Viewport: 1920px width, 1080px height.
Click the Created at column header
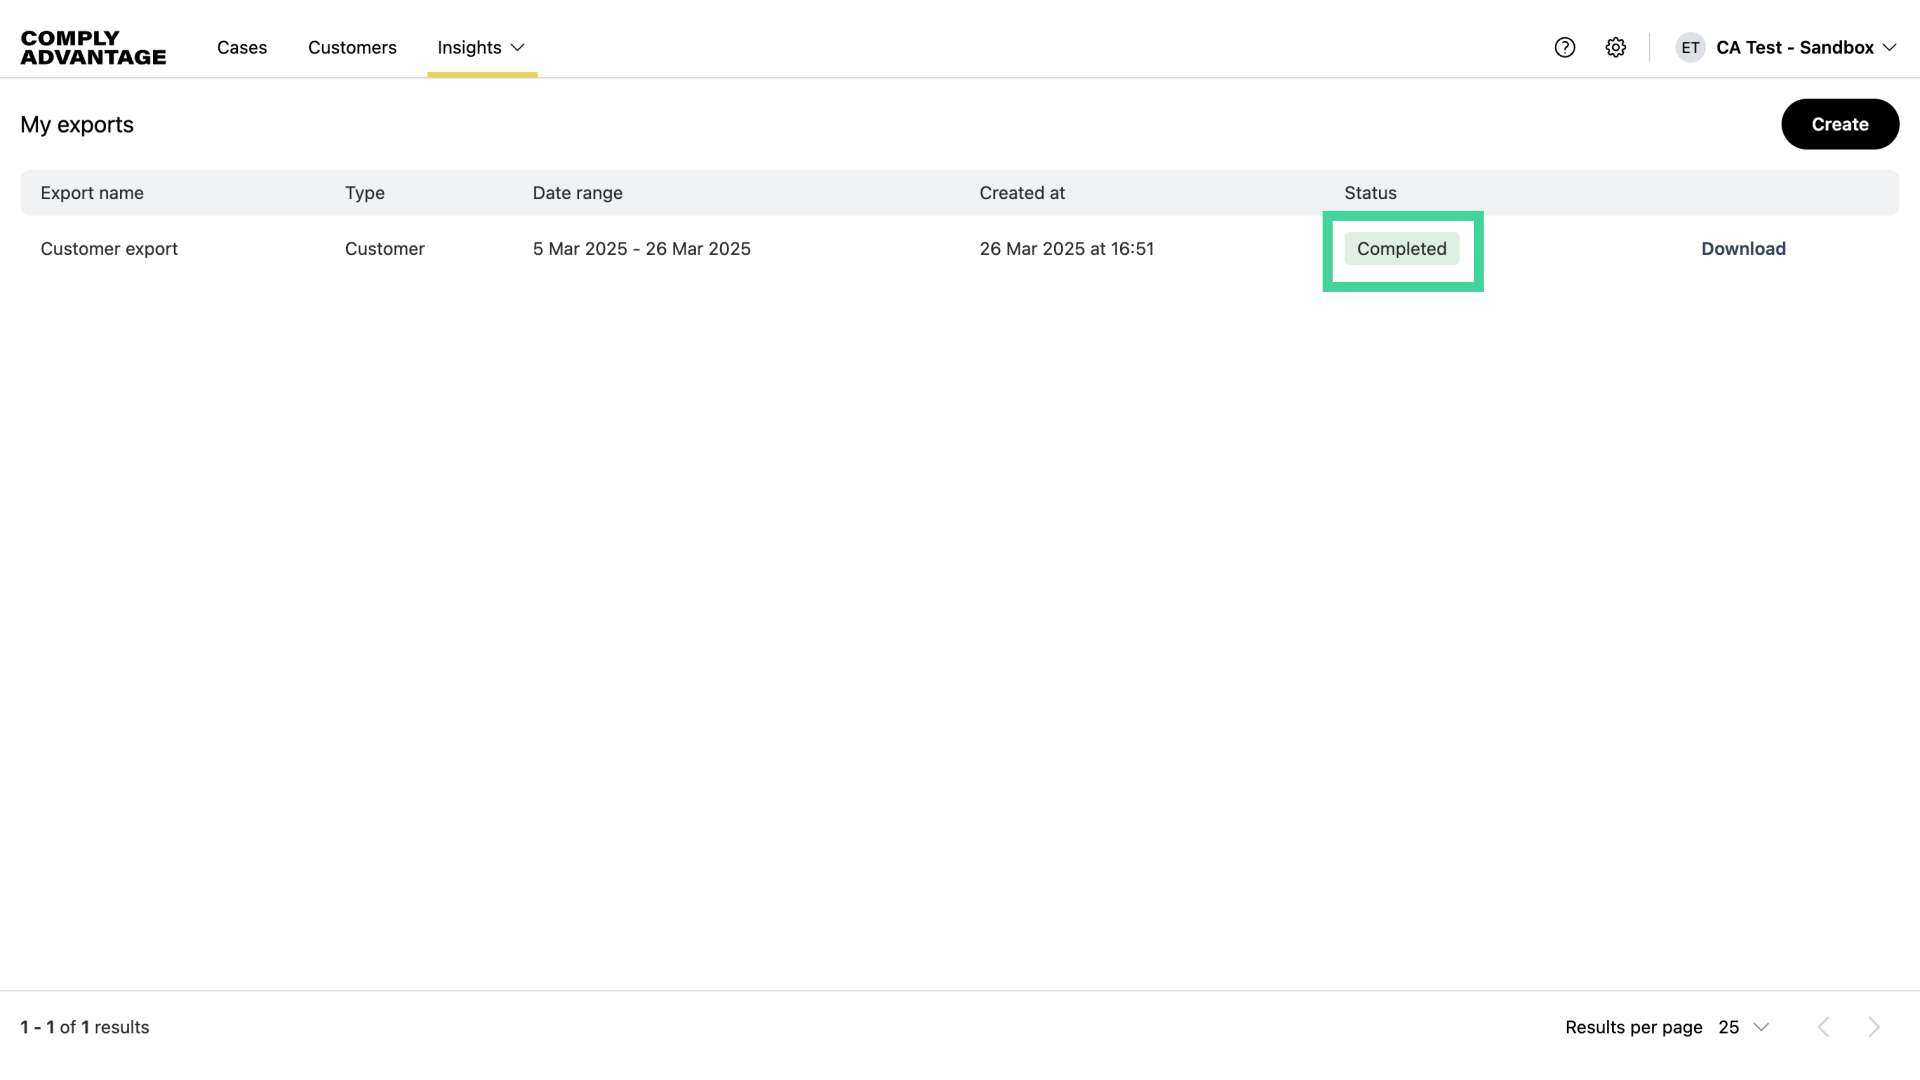[x=1021, y=193]
